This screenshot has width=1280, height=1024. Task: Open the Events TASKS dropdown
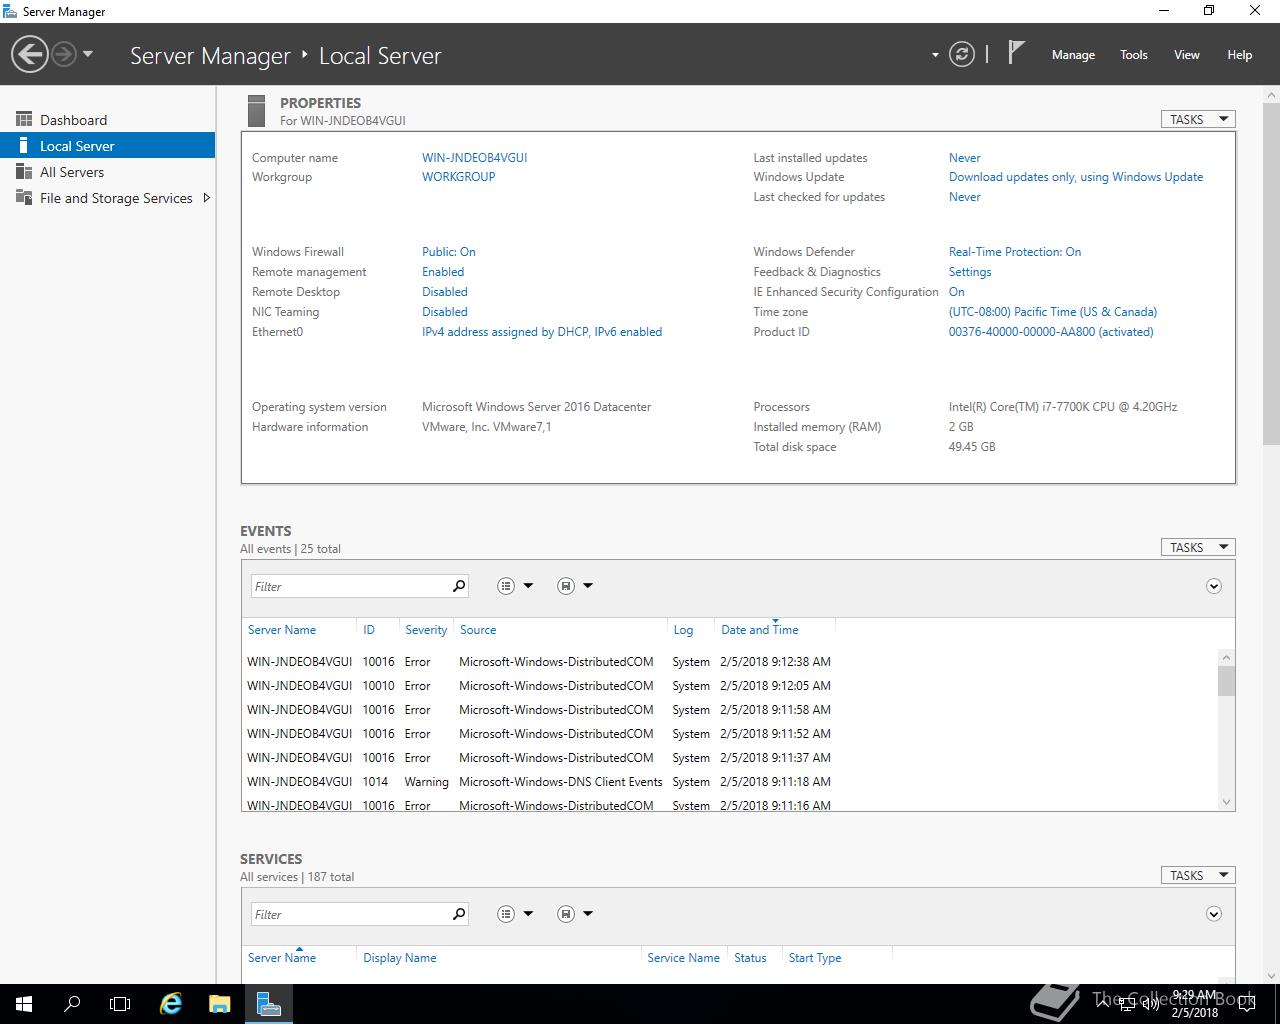1198,547
